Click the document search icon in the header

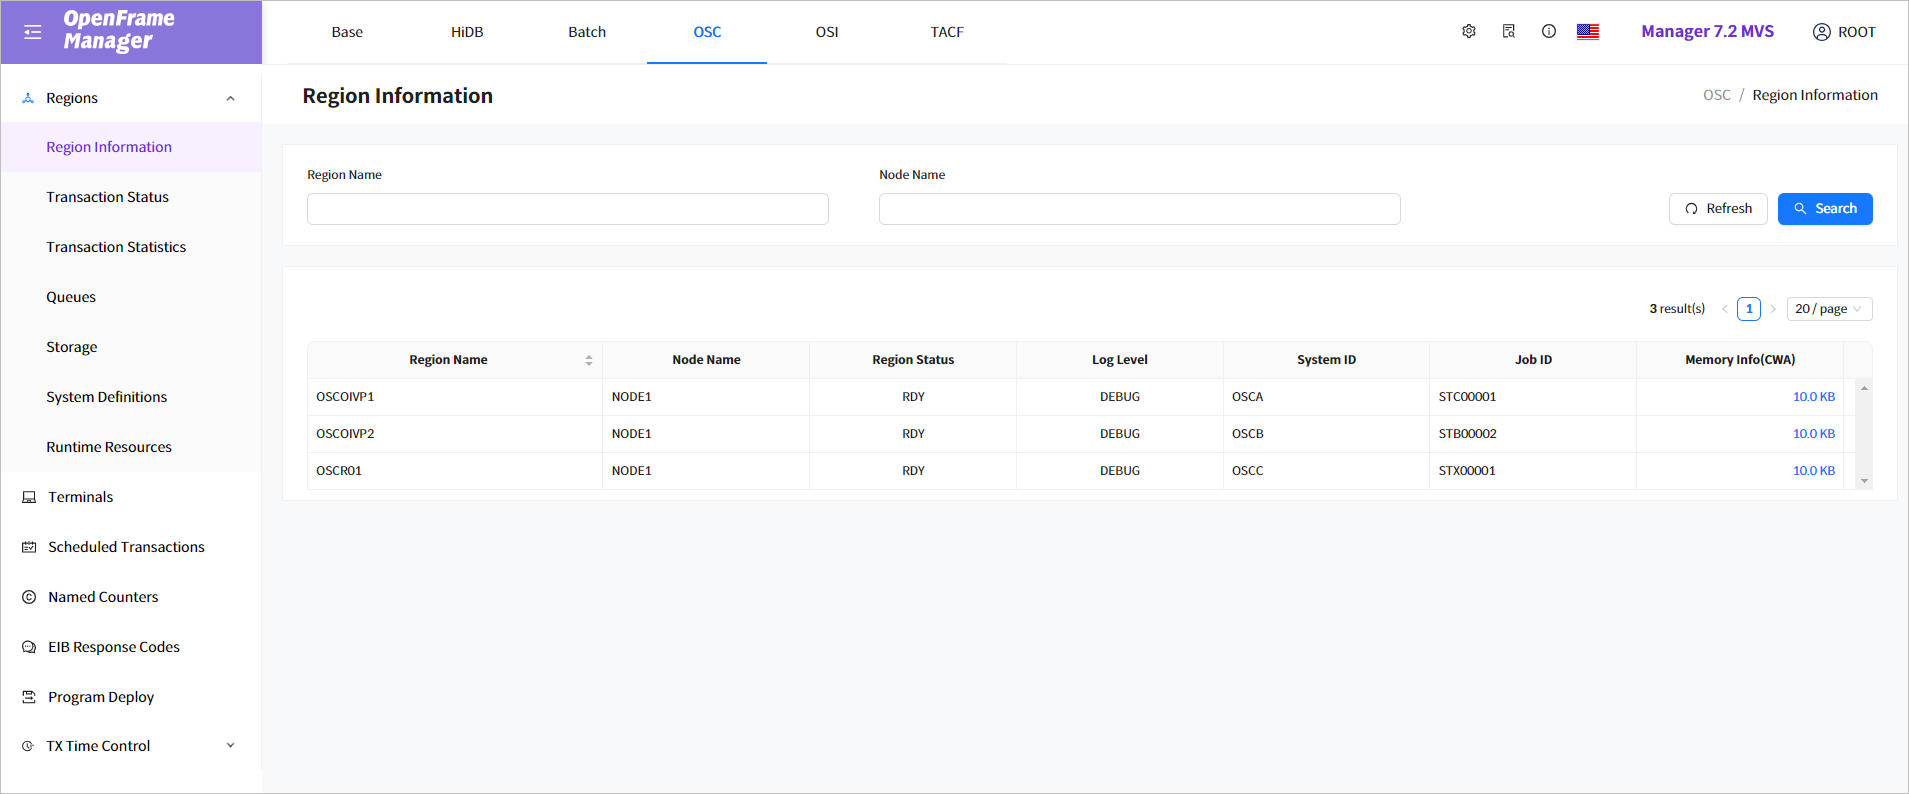[1508, 32]
